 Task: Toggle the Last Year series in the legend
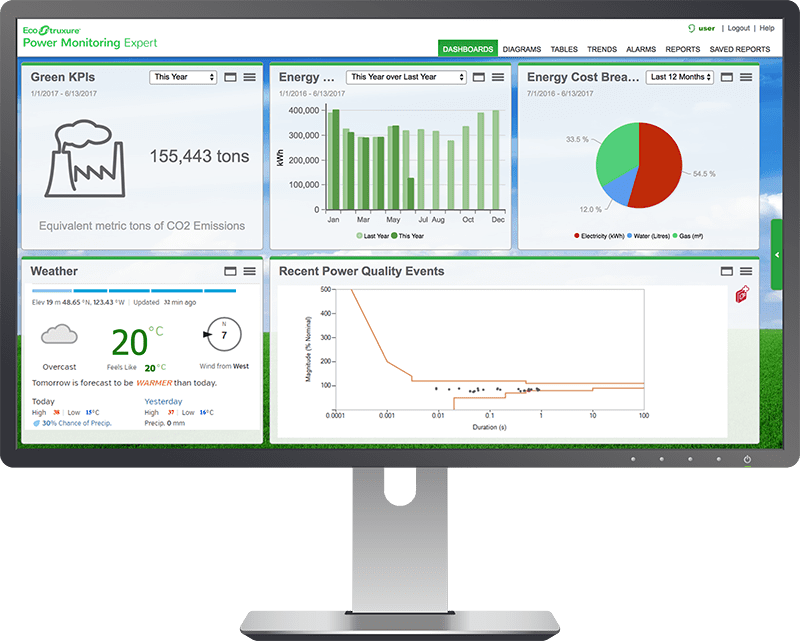pos(375,236)
